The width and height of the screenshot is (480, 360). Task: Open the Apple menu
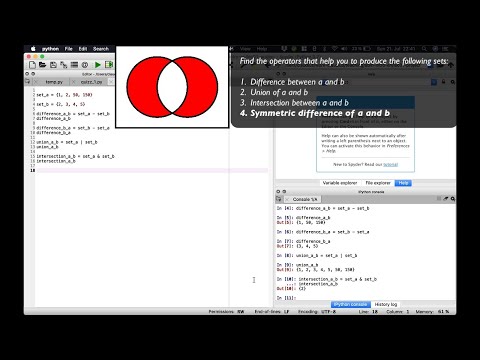33,49
